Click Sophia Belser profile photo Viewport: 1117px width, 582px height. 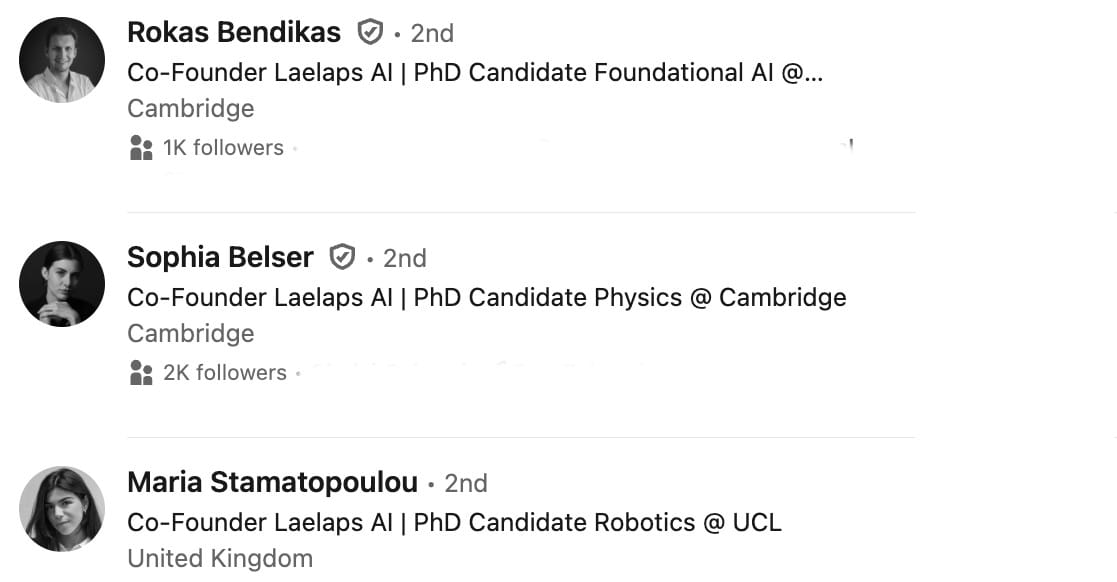[x=62, y=284]
